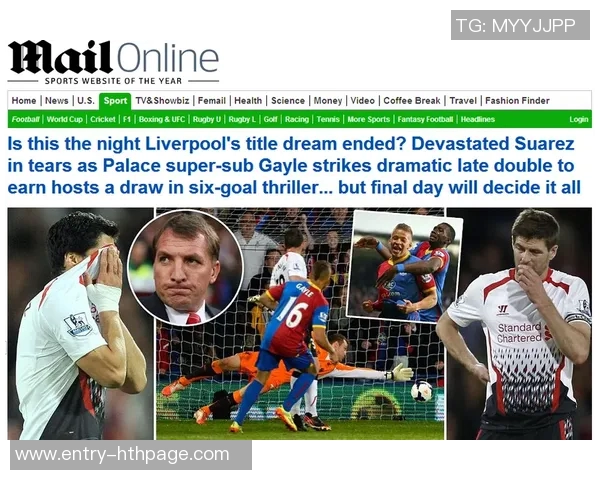
Task: Select the Coffee Break menu item
Action: tap(412, 101)
